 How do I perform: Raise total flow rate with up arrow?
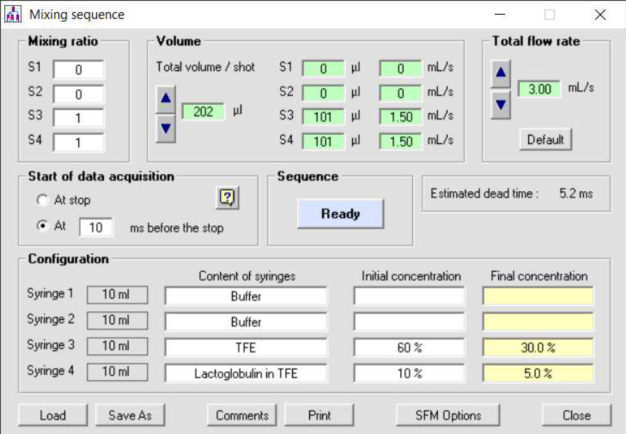pos(501,73)
